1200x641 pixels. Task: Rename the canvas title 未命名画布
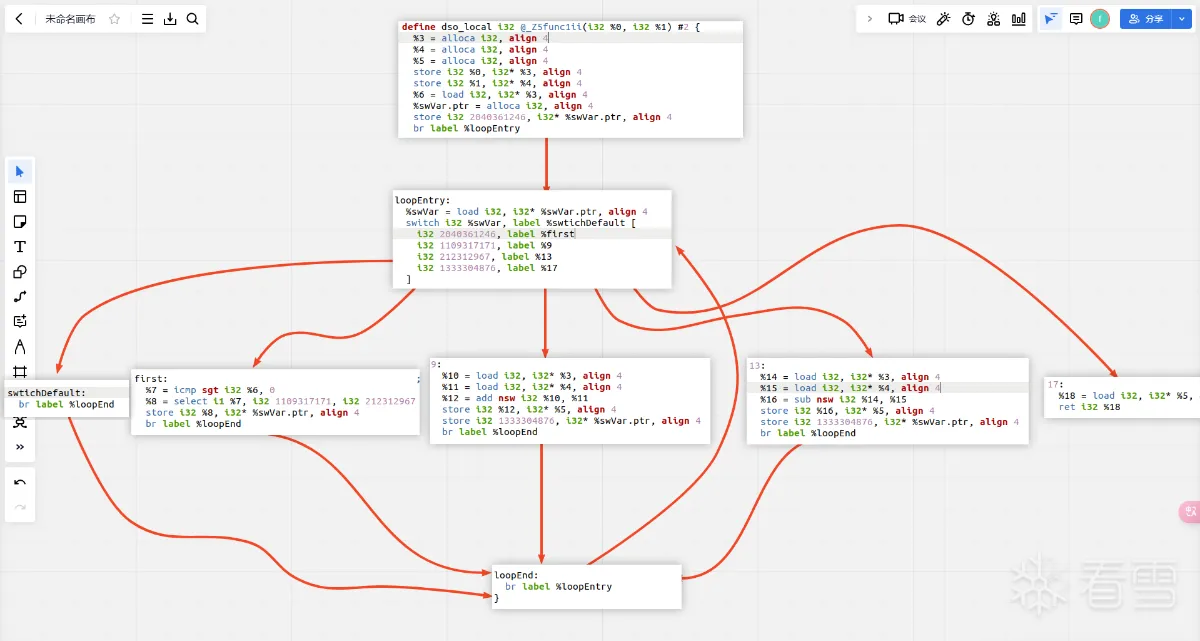[70, 19]
